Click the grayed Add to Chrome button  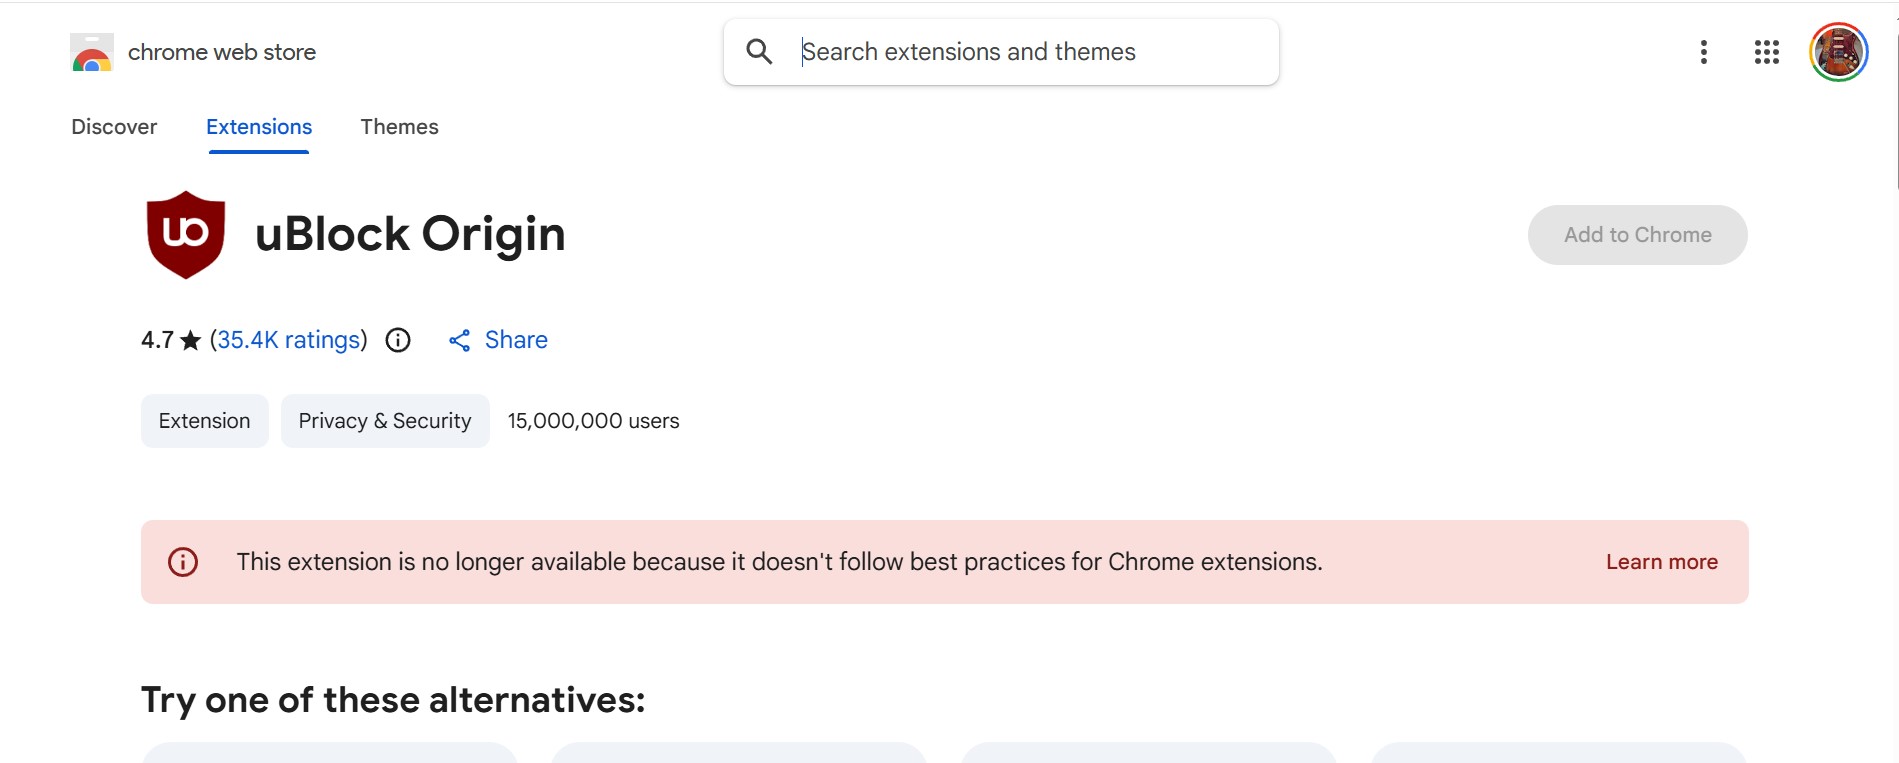1637,235
